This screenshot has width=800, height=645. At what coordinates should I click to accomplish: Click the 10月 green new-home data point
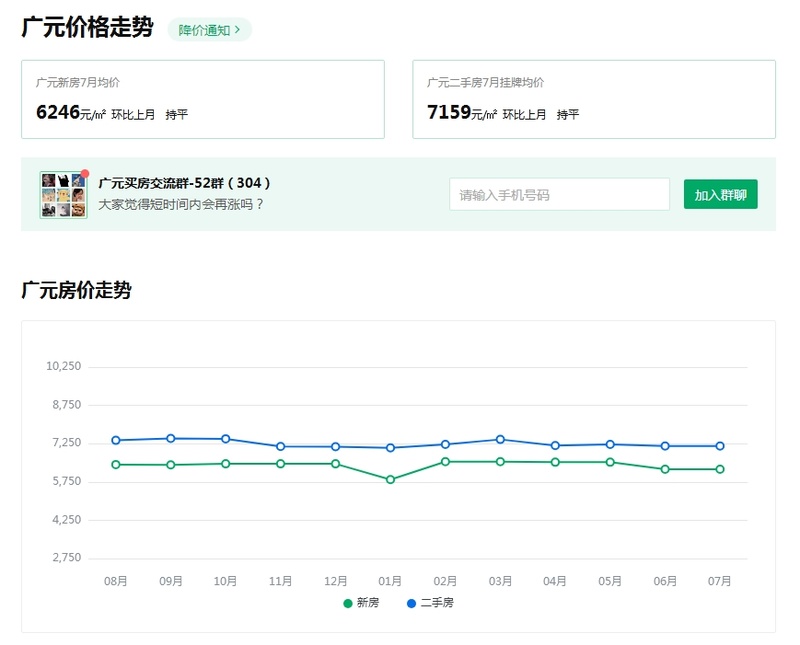(226, 463)
